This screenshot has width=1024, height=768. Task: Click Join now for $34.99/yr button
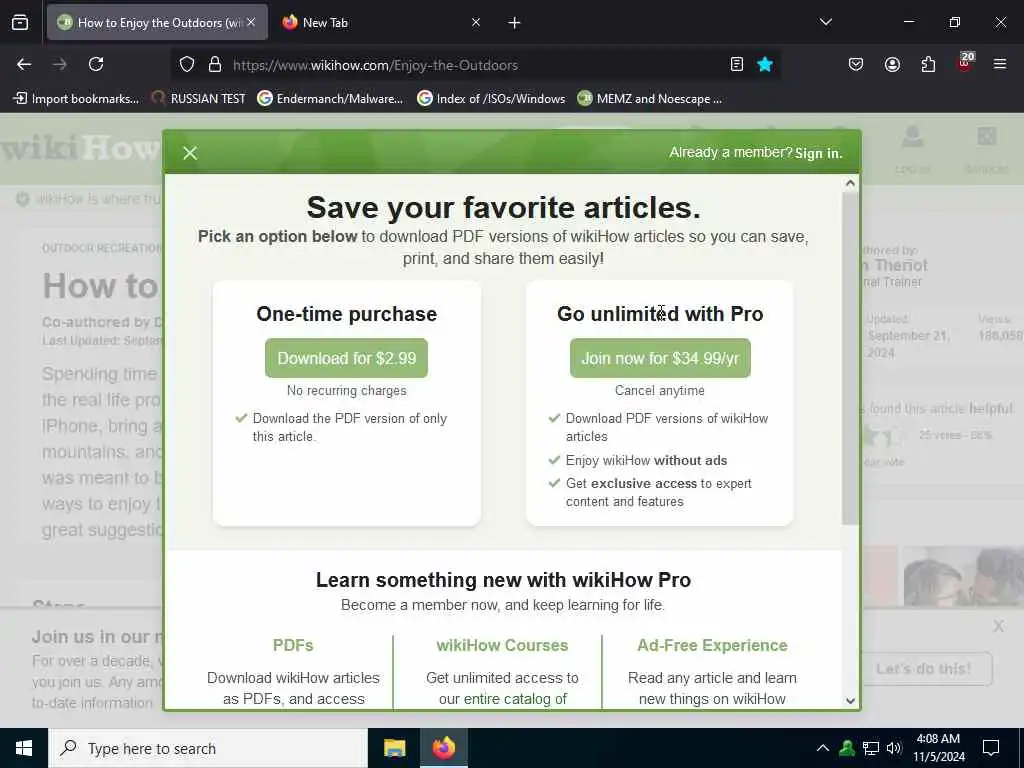660,358
